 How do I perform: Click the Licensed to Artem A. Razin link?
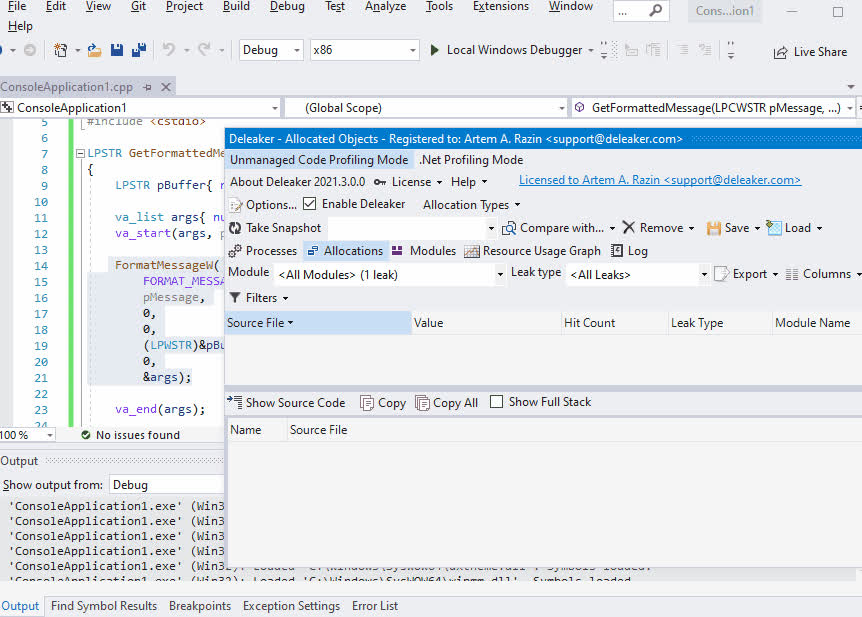[660, 180]
